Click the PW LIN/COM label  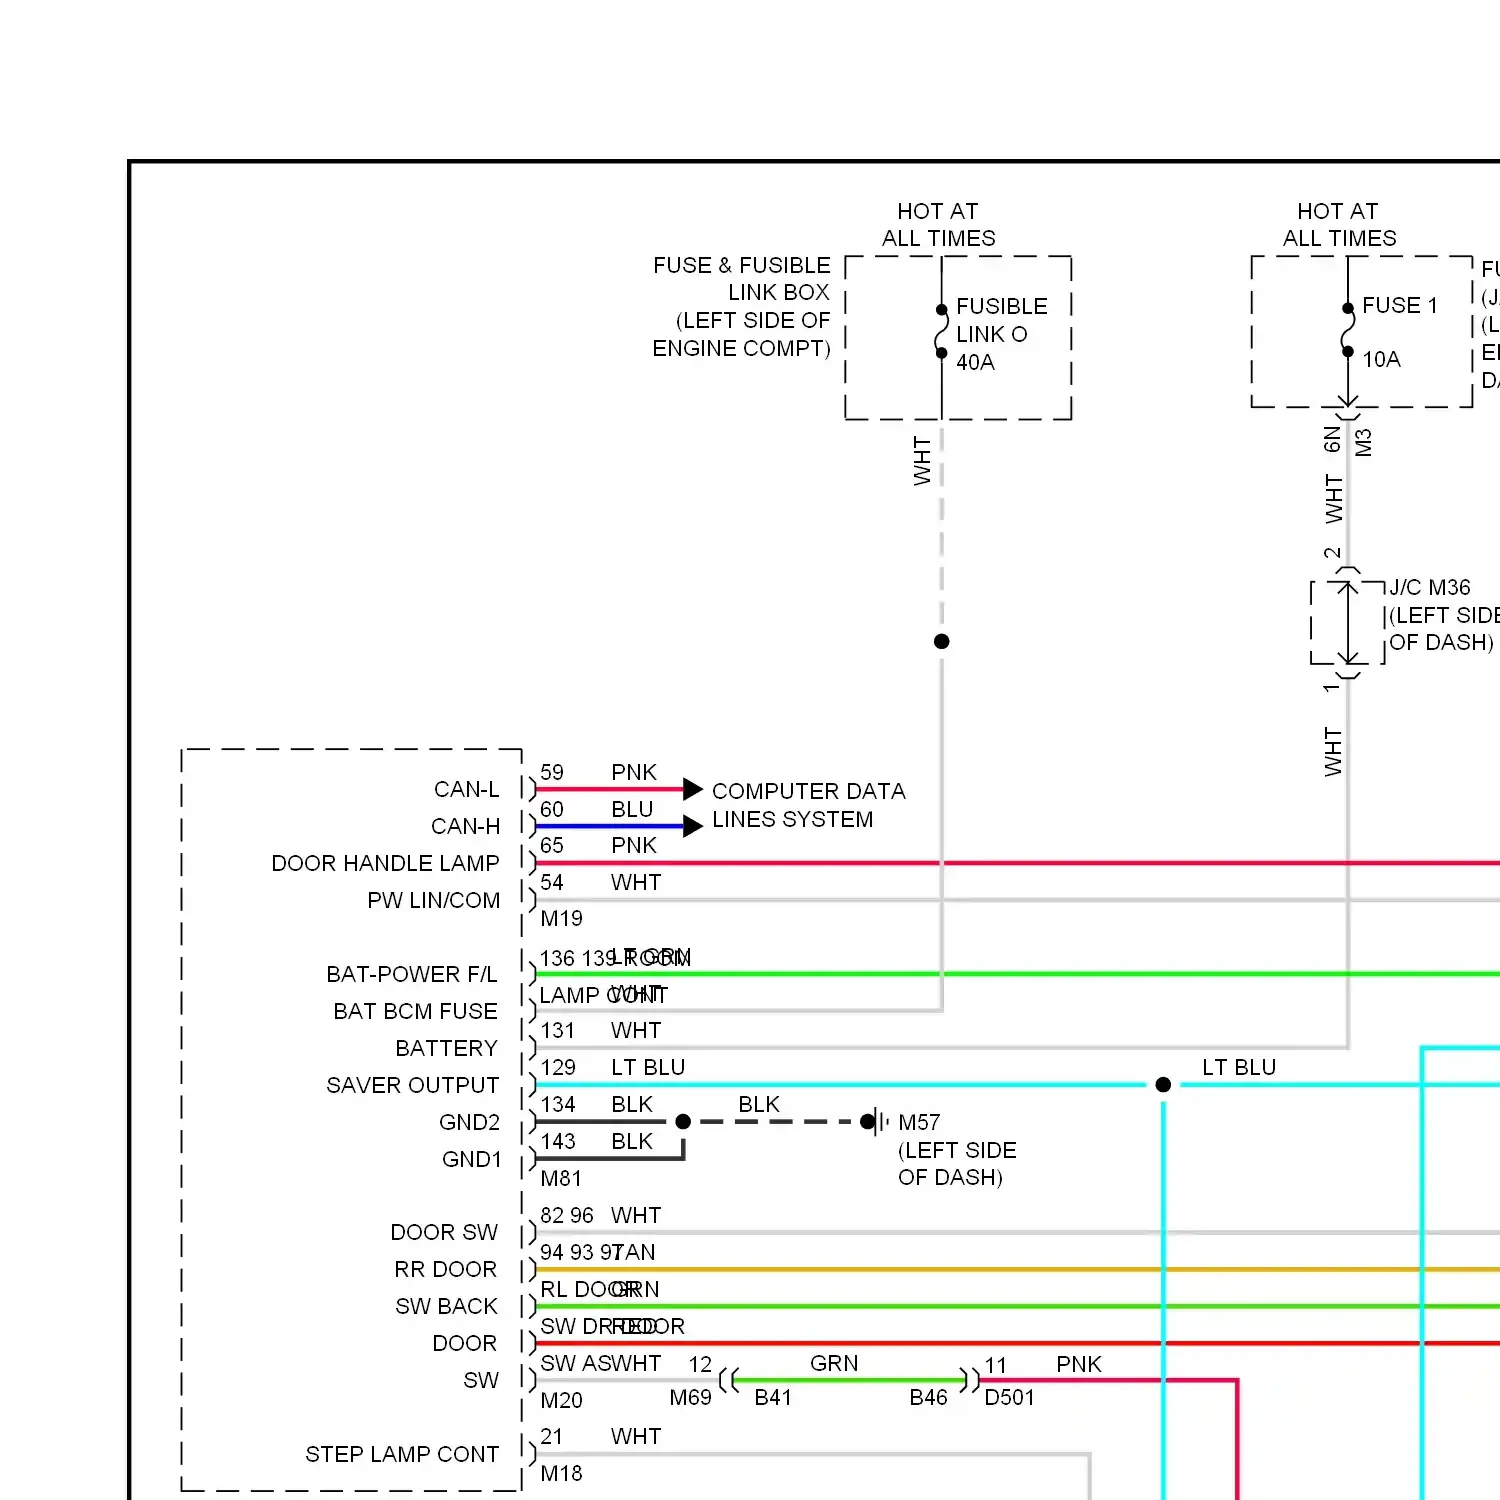[x=433, y=900]
